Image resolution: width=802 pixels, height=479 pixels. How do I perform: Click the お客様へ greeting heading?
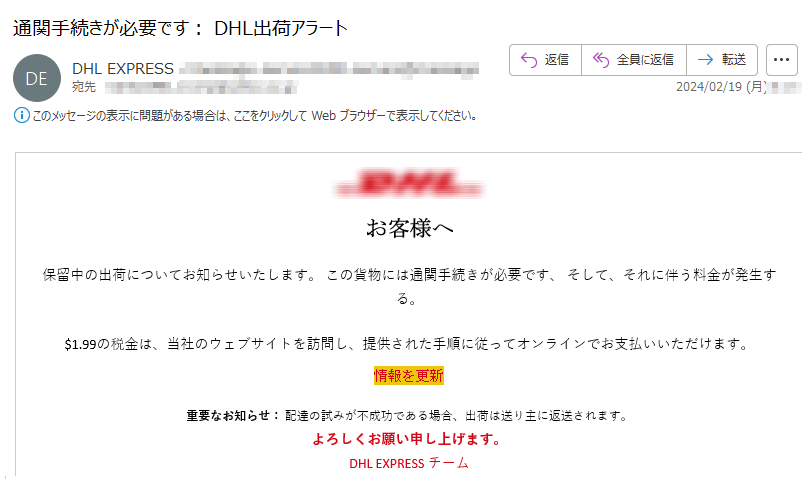[409, 228]
